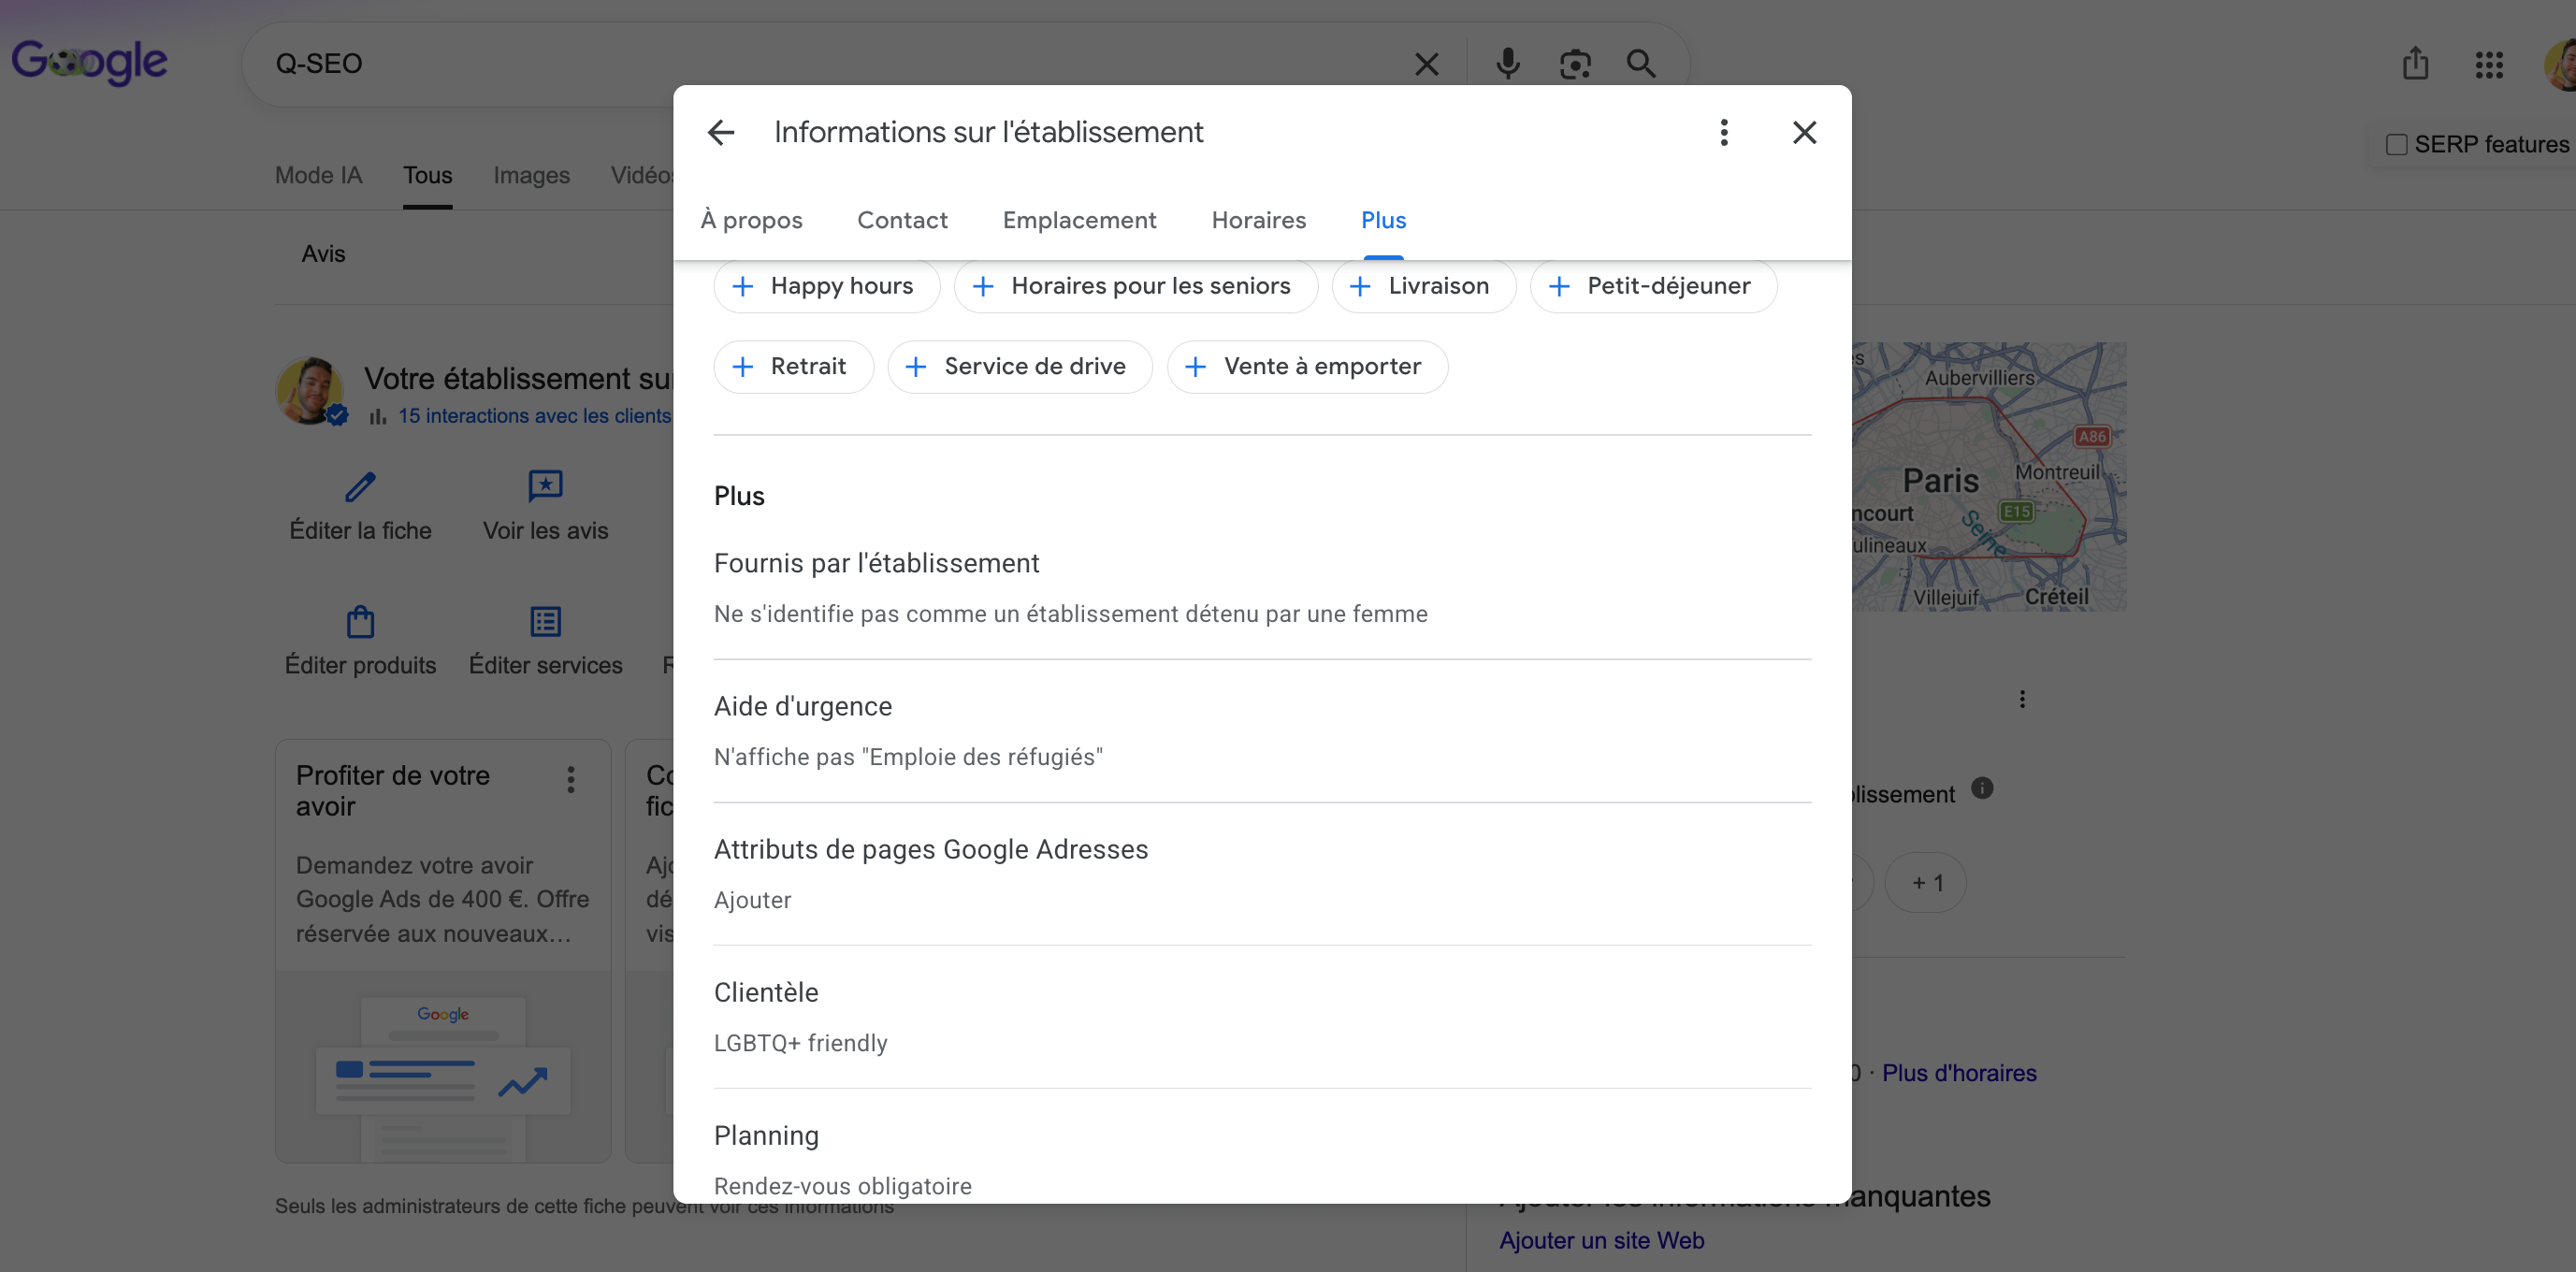Select the Tous search tab
2576x1272 pixels.
pyautogui.click(x=427, y=175)
